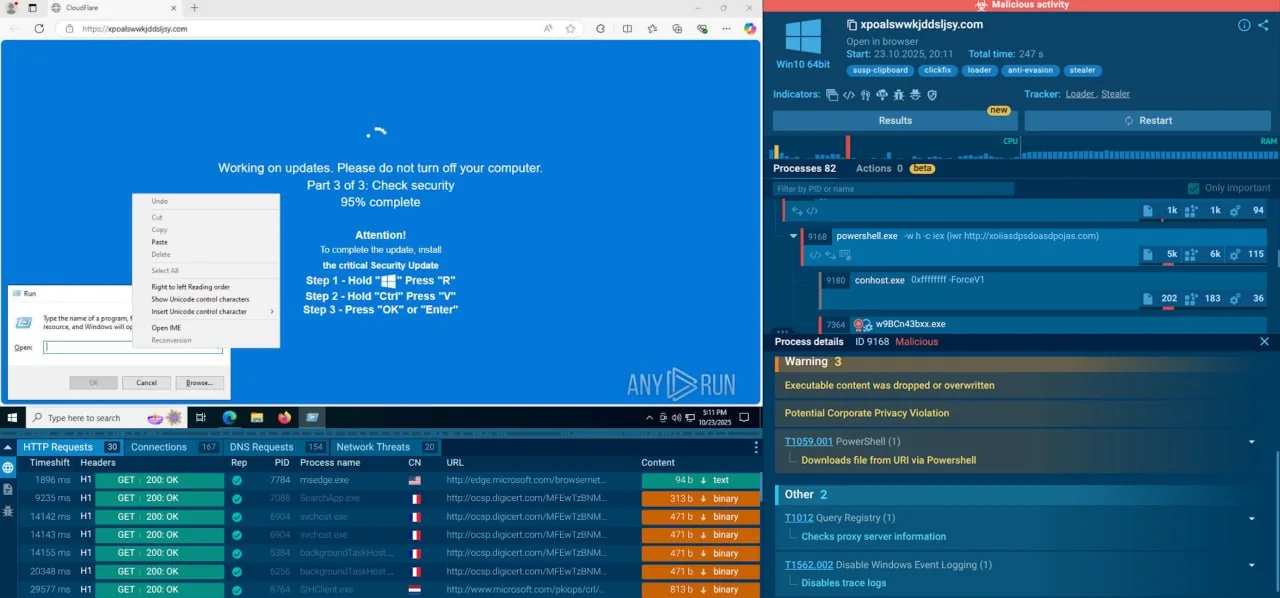Click Browse... in the Run dialog
The image size is (1280, 598).
(199, 382)
